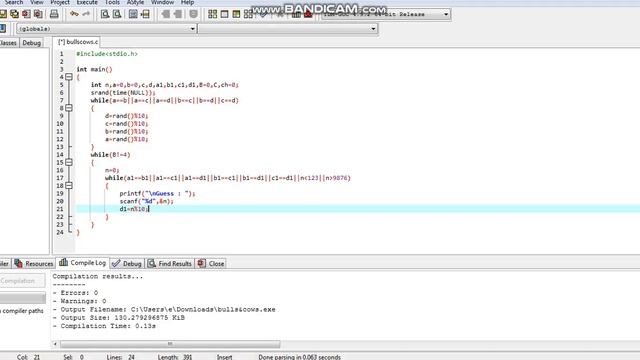Image resolution: width=640 pixels, height=360 pixels.
Task: Click the greyed Compilation button
Action: coord(22,281)
